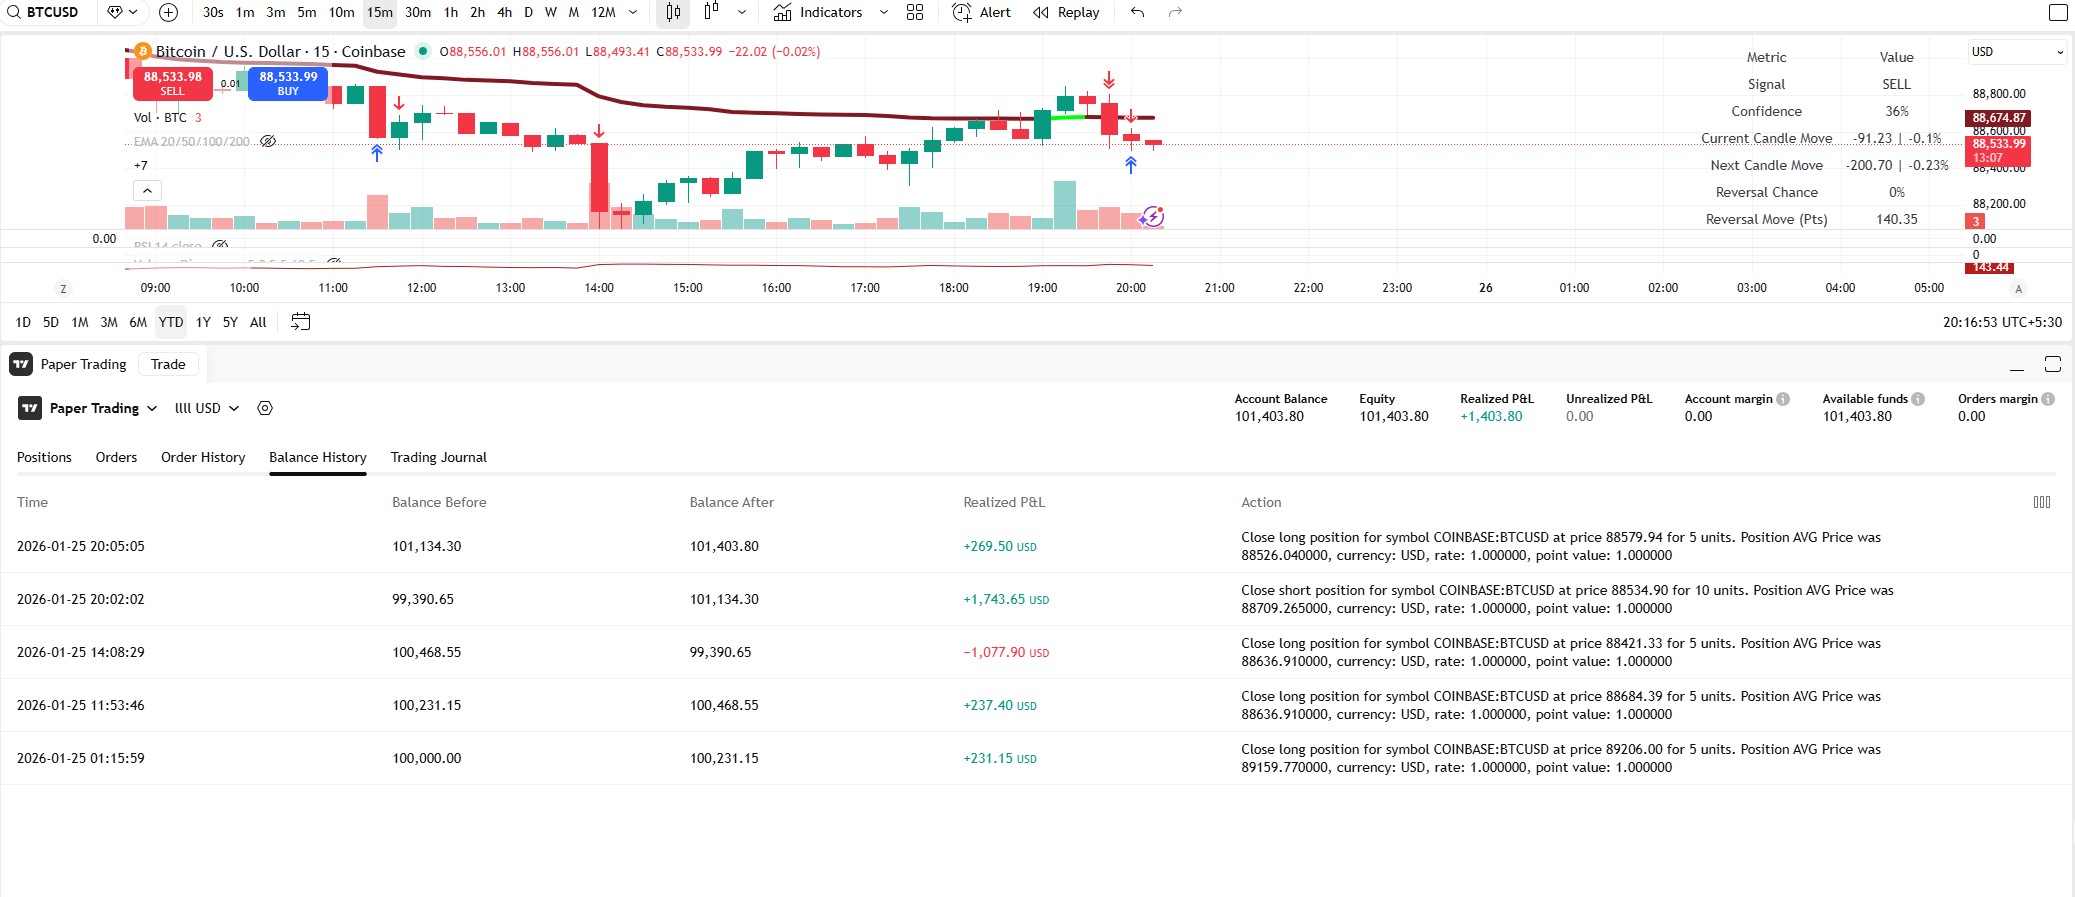Show info for Available funds
This screenshot has height=897, width=2075.
1918,399
